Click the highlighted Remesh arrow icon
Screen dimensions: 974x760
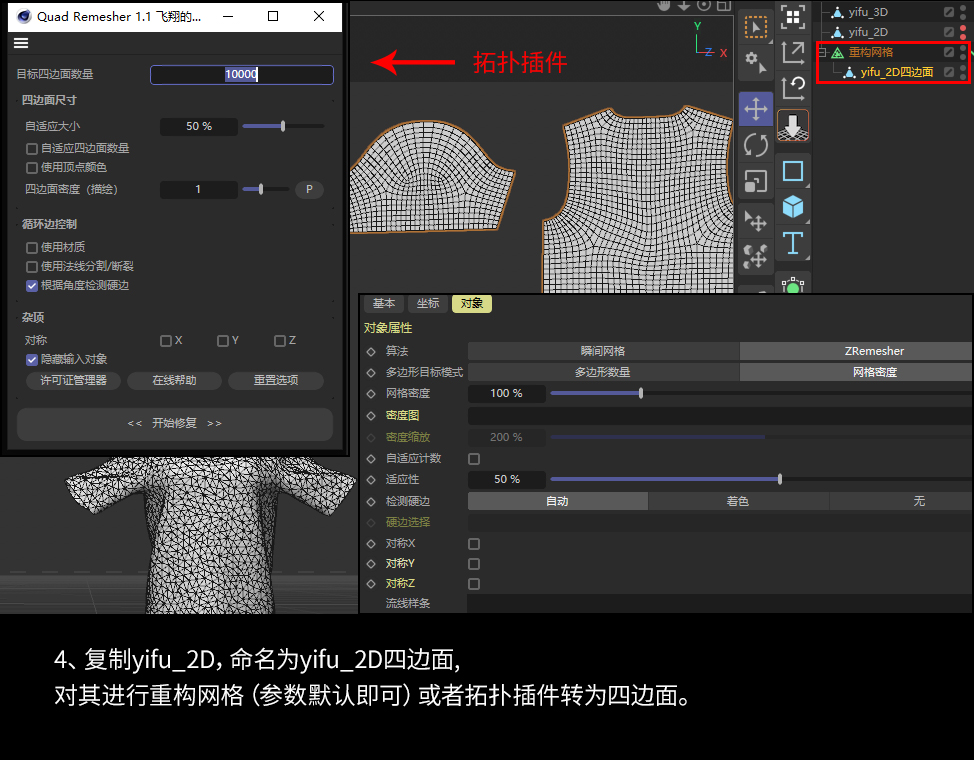pyautogui.click(x=793, y=124)
